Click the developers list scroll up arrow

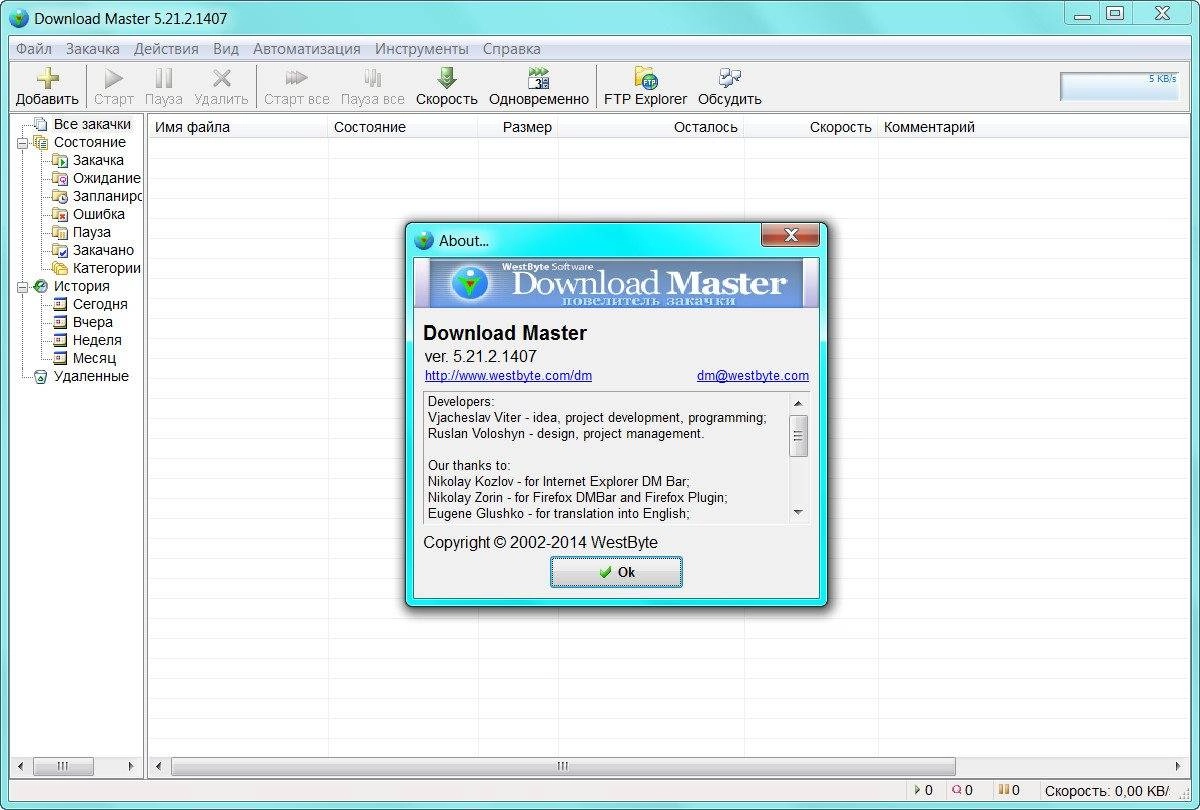coord(798,403)
